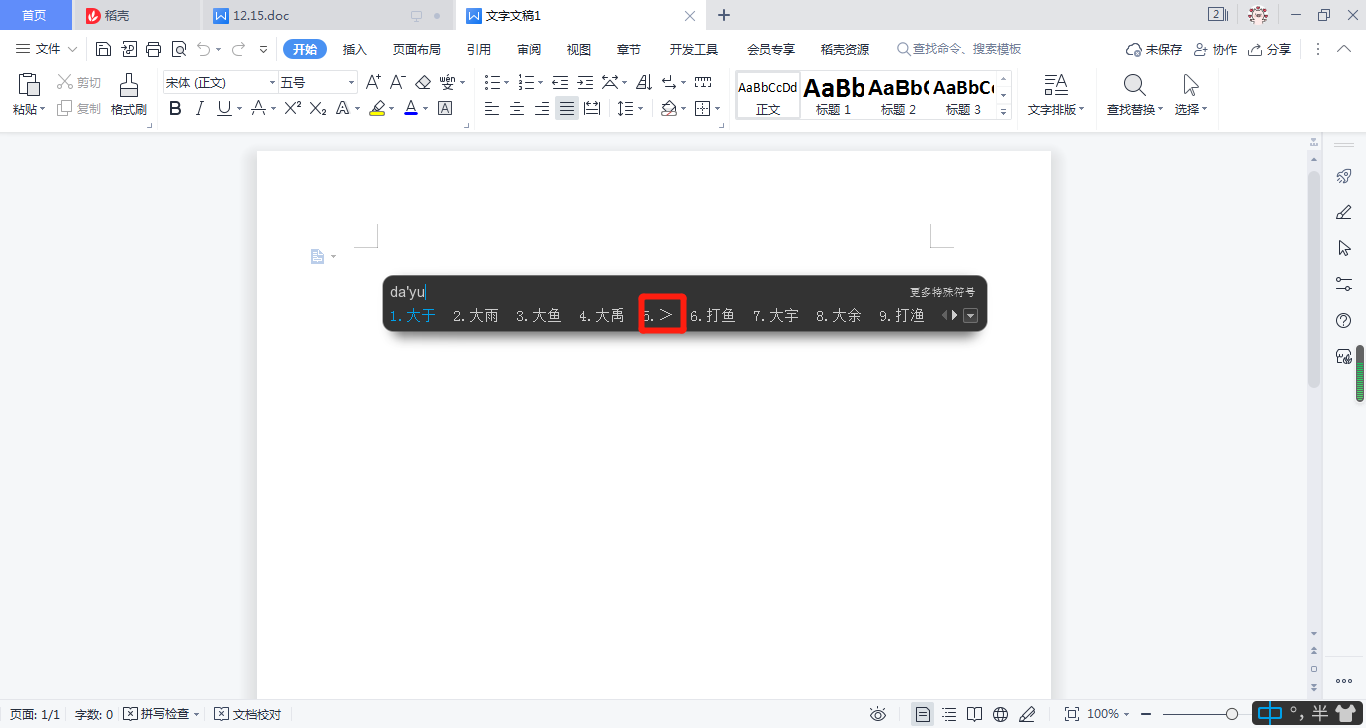This screenshot has height=728, width=1366.
Task: Toggle Italic formatting
Action: [200, 108]
